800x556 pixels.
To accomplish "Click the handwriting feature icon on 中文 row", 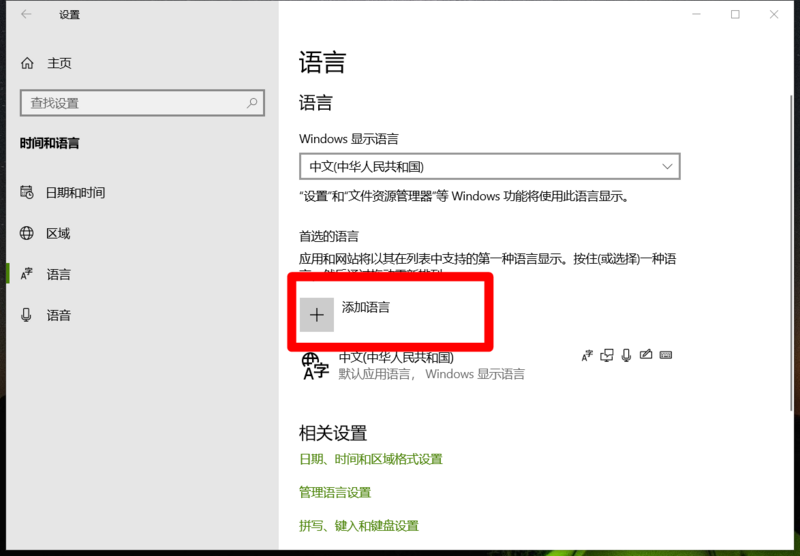I will click(646, 354).
